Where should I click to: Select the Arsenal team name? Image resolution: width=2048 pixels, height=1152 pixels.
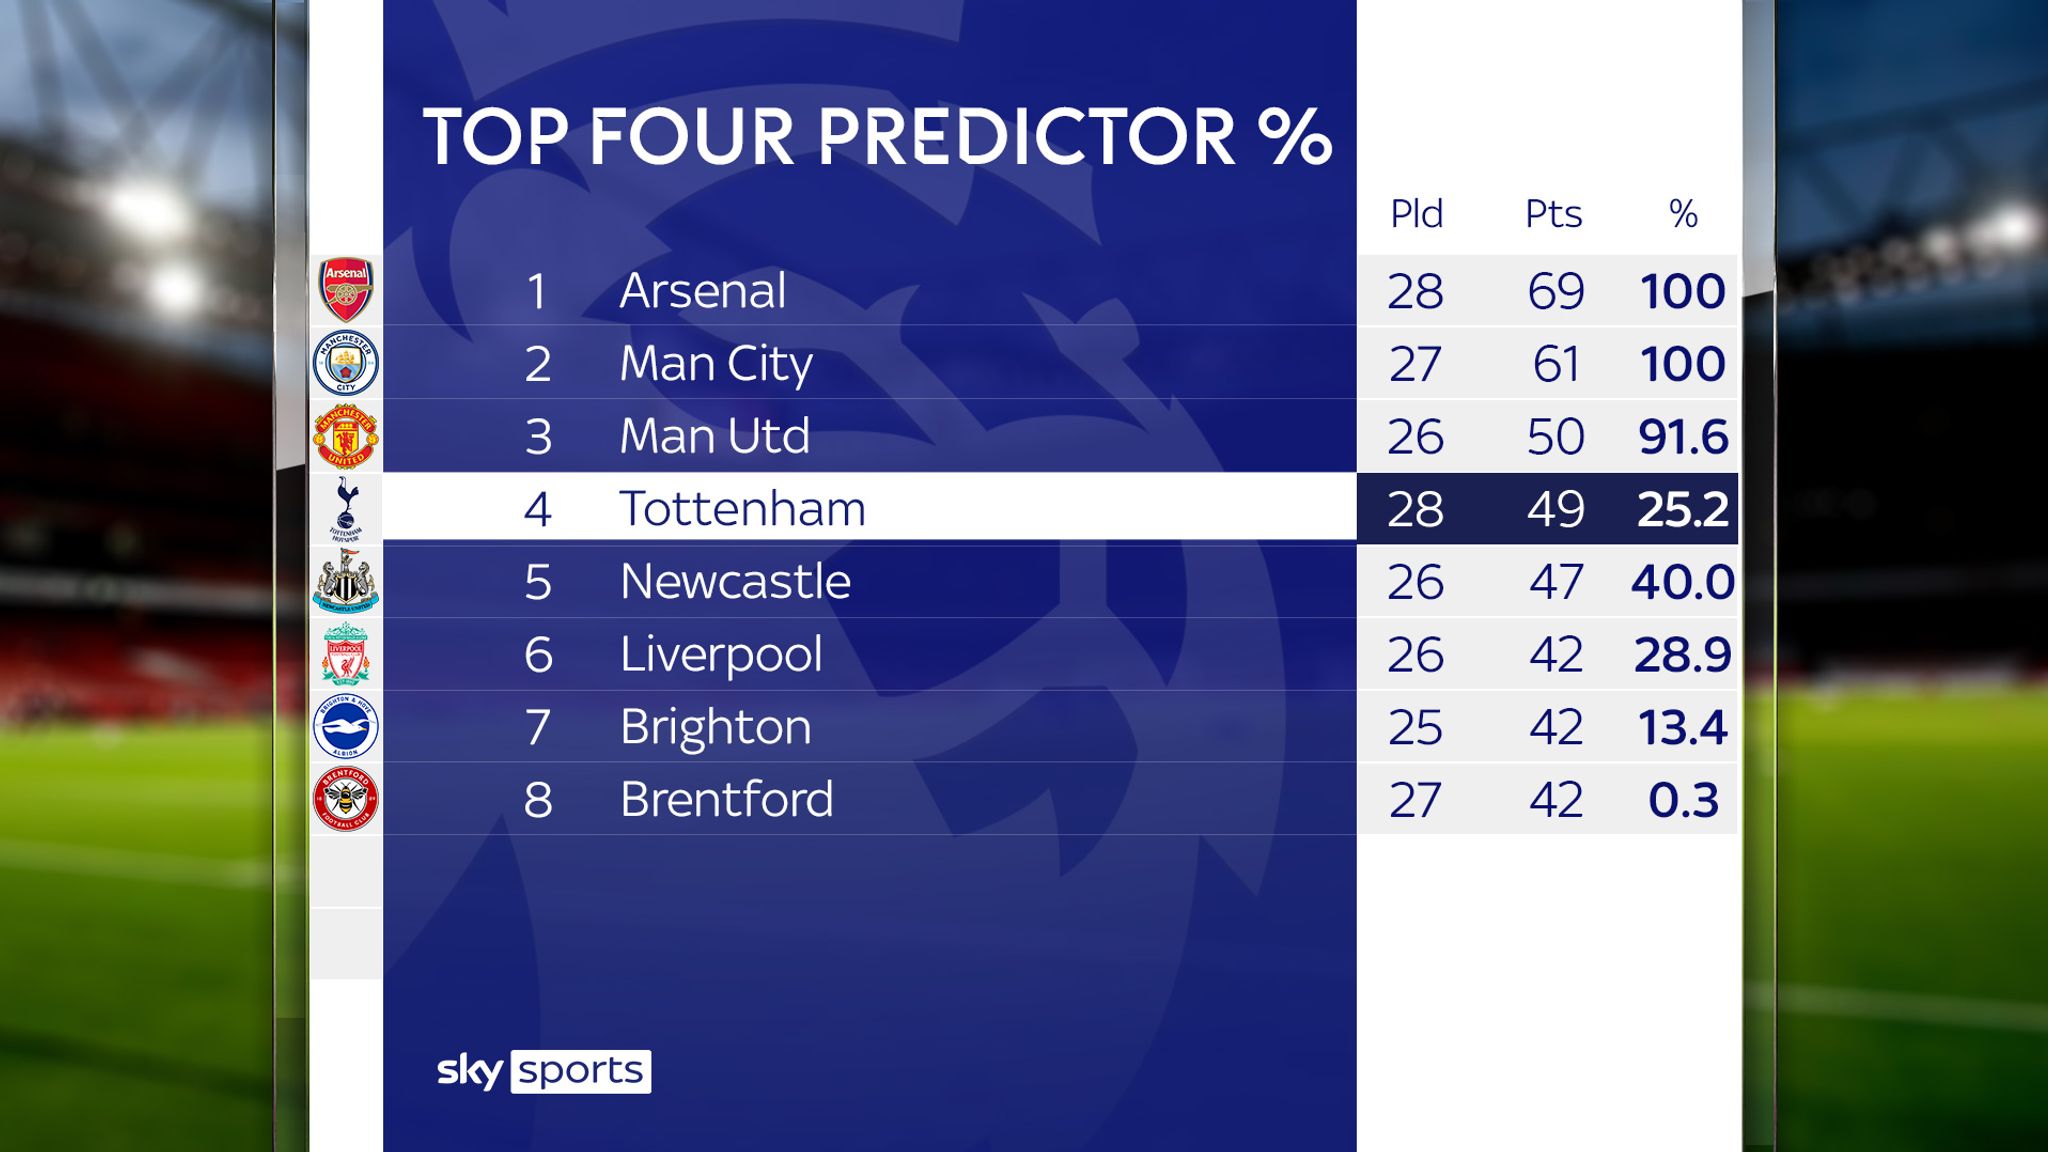tap(702, 291)
